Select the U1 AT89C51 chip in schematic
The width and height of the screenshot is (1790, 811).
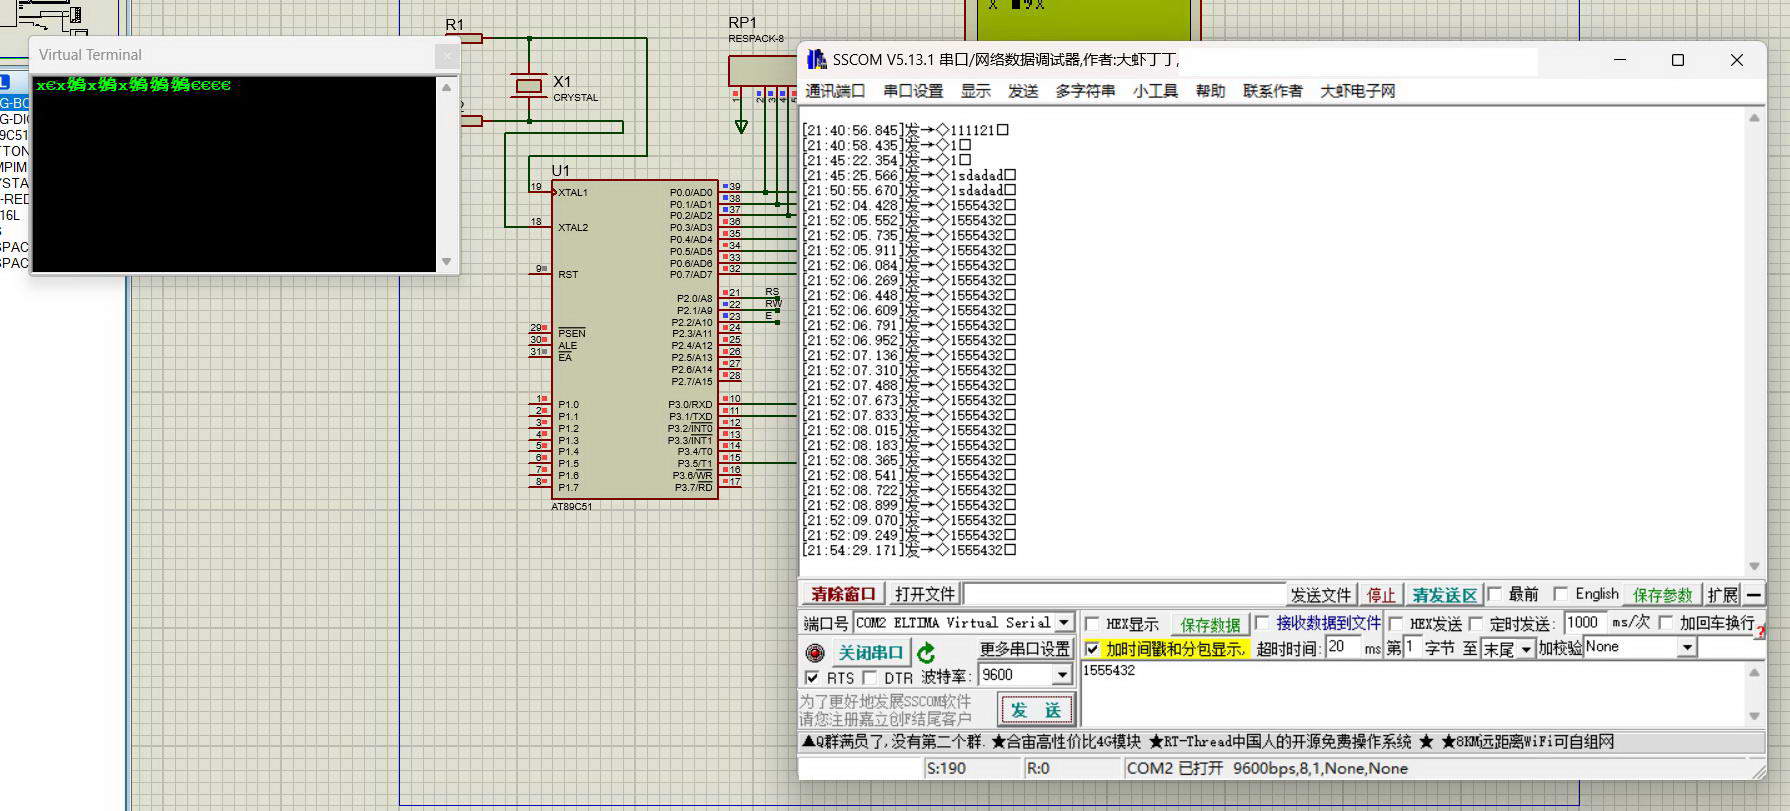tap(634, 339)
